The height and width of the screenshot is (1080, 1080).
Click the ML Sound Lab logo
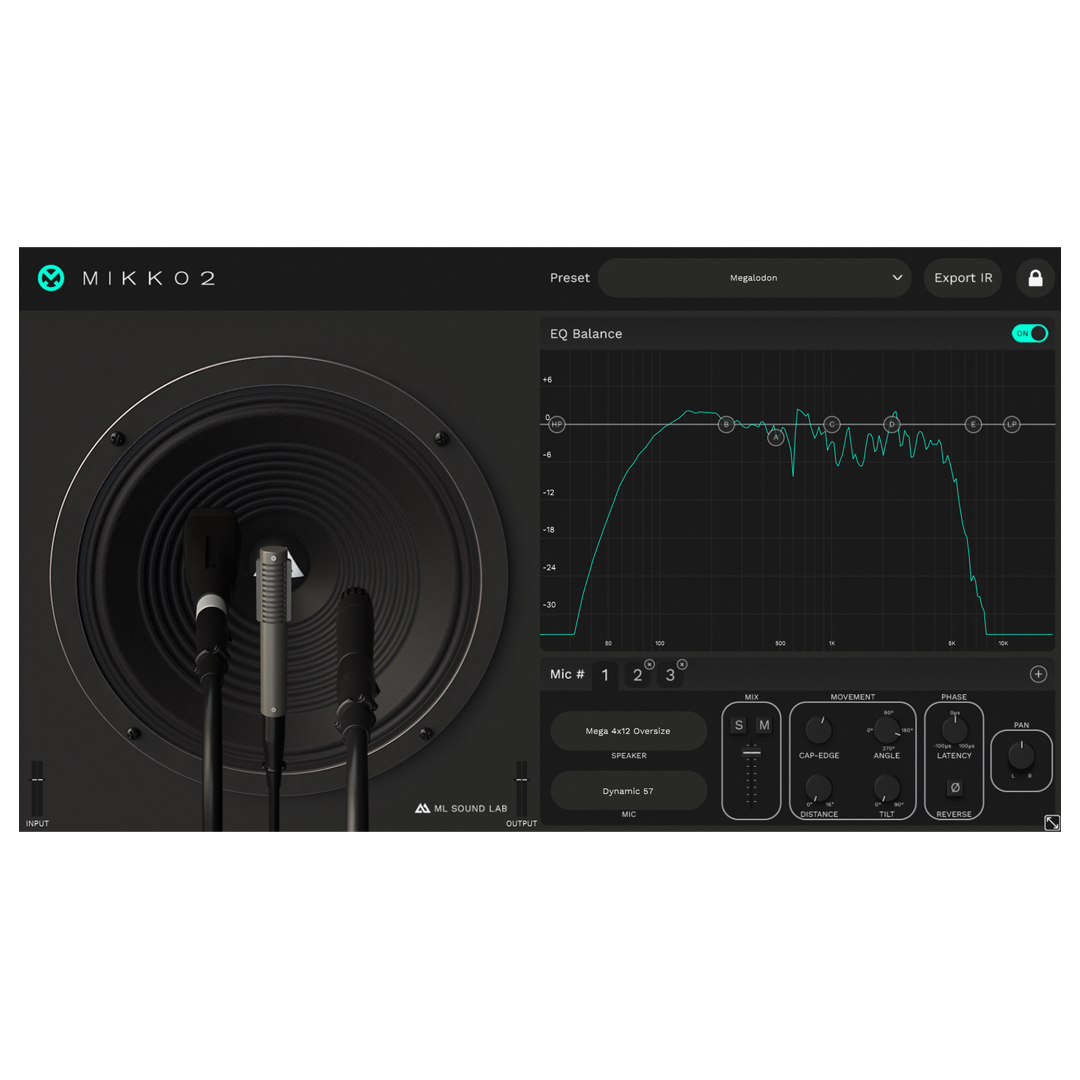coord(461,809)
